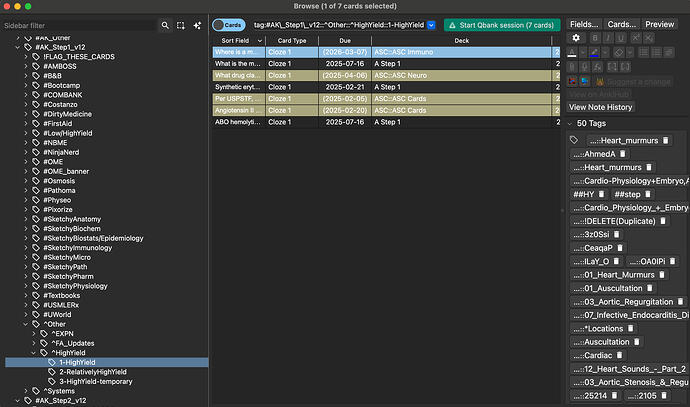Open the search history dropdown arrow
Screen dimensions: 690x407
(x=431, y=25)
